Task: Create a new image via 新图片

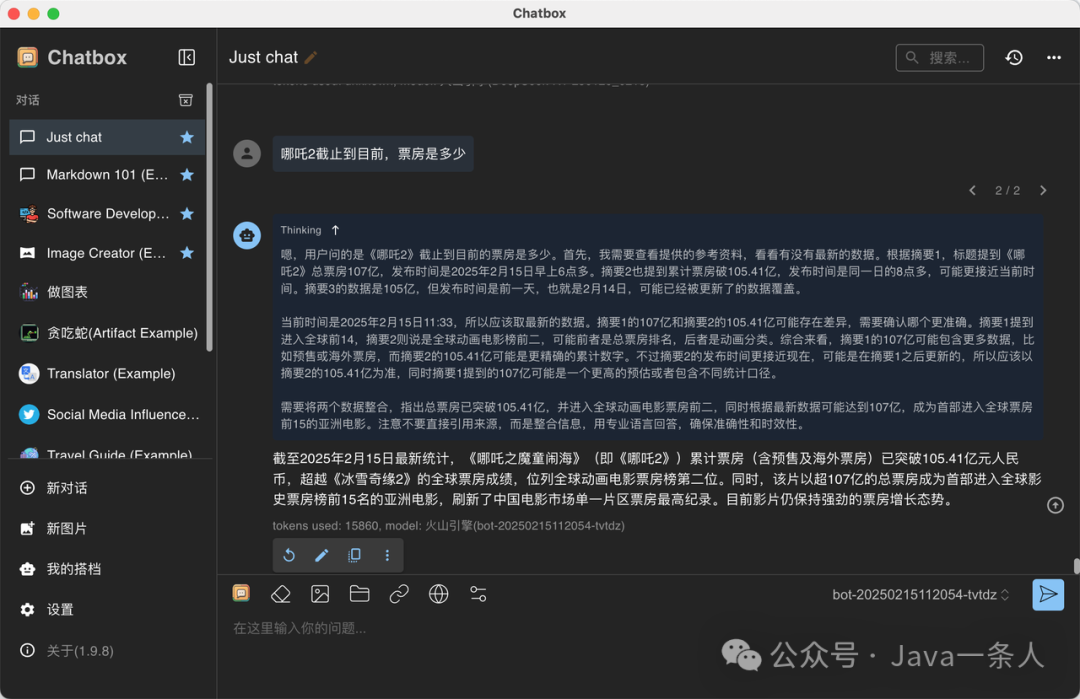Action: [x=107, y=529]
